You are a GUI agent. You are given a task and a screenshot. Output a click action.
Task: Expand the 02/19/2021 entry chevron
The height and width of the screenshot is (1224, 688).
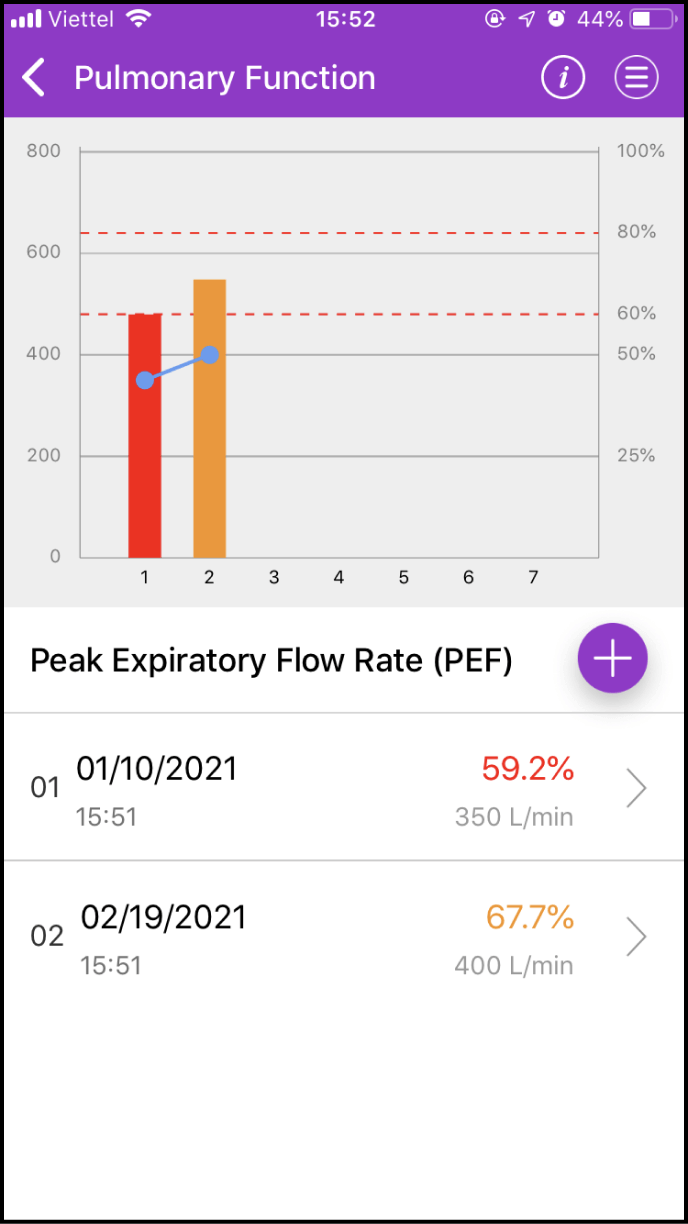tap(636, 937)
